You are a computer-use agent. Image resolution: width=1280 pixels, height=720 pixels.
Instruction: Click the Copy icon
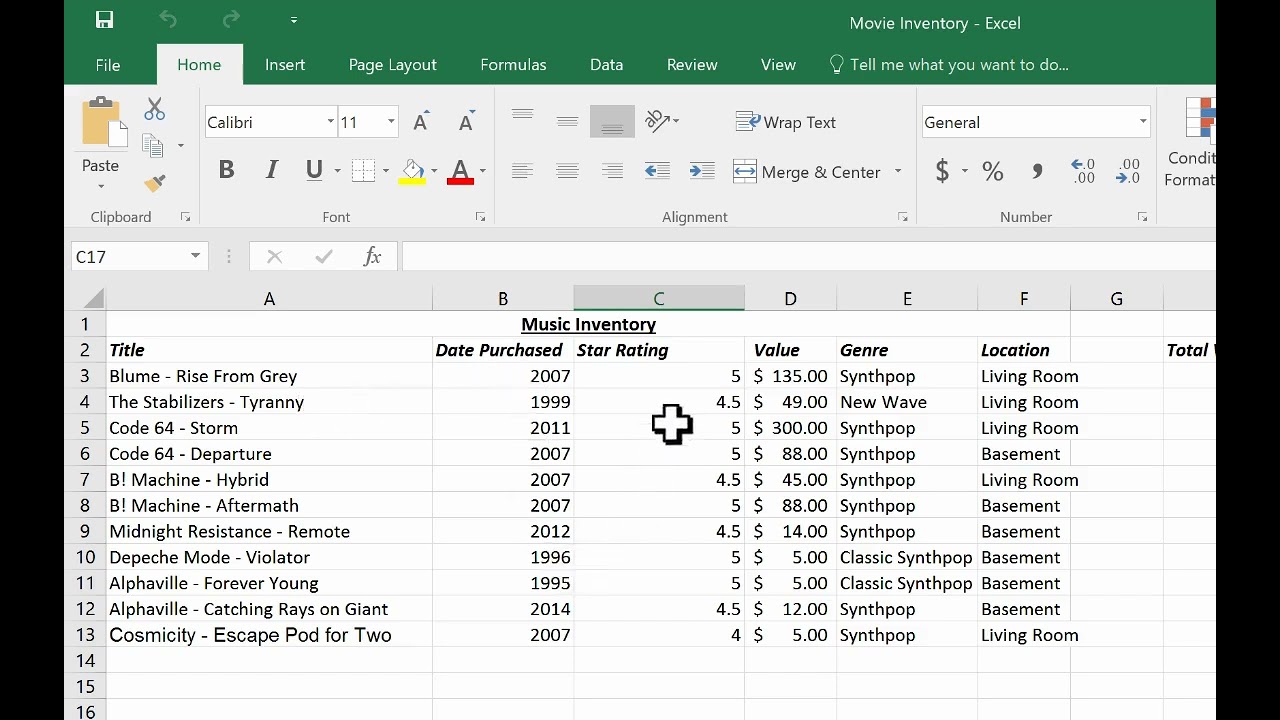pyautogui.click(x=153, y=146)
